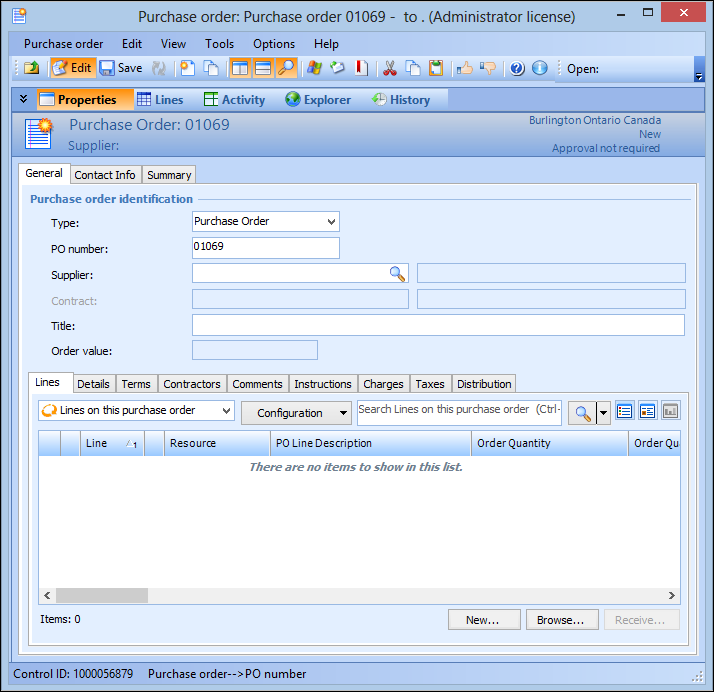Collapse the navigation bar with double chevron
This screenshot has width=714, height=692.
tap(24, 99)
